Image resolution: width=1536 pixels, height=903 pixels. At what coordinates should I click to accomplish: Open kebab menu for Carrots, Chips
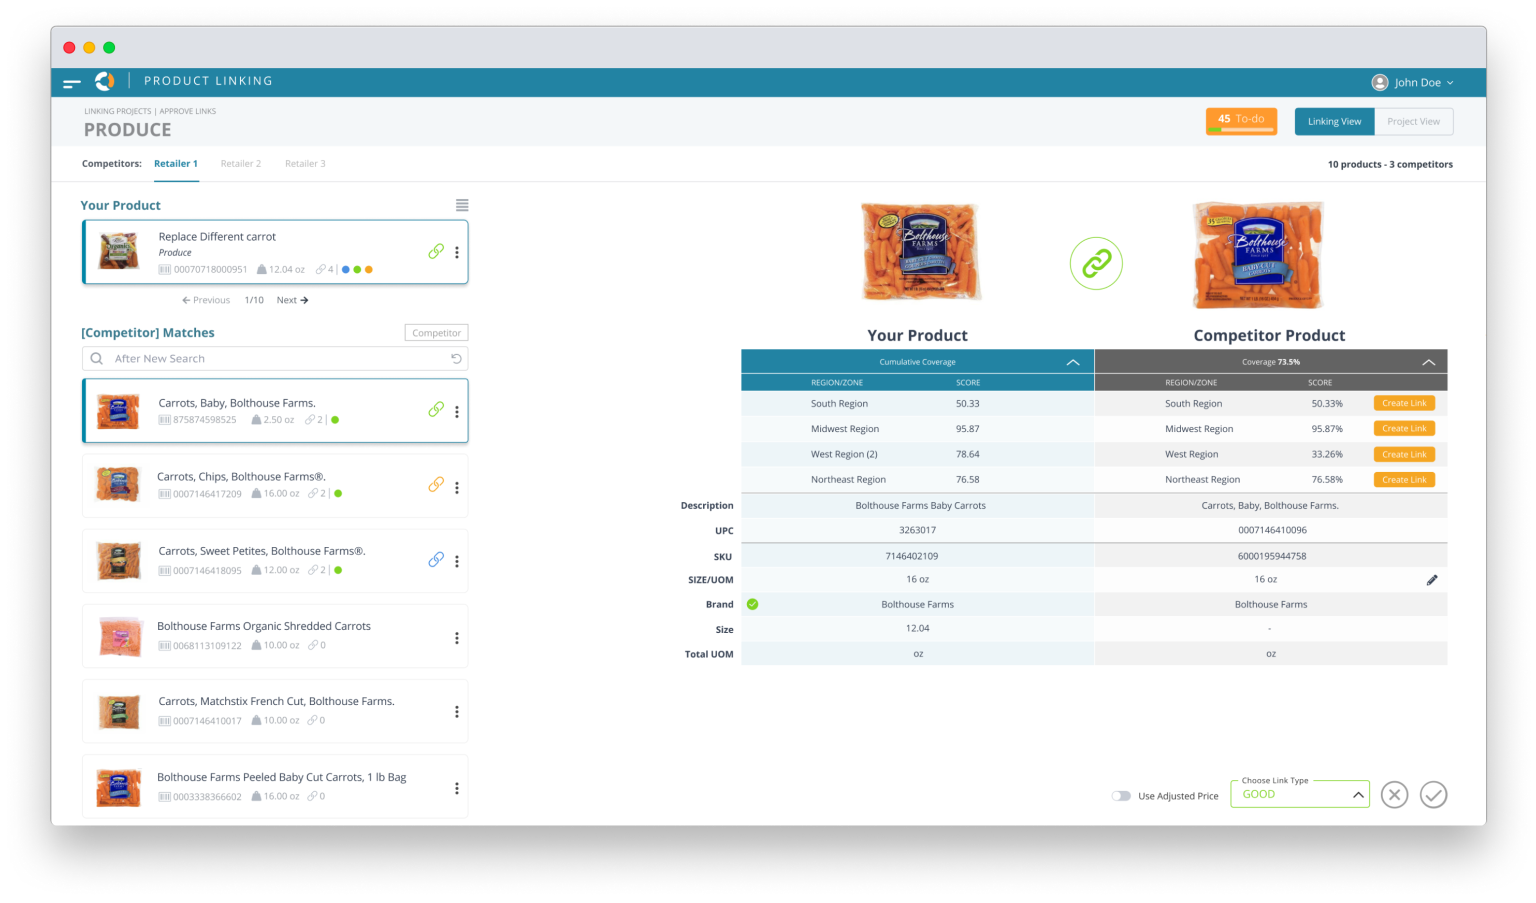(x=457, y=488)
